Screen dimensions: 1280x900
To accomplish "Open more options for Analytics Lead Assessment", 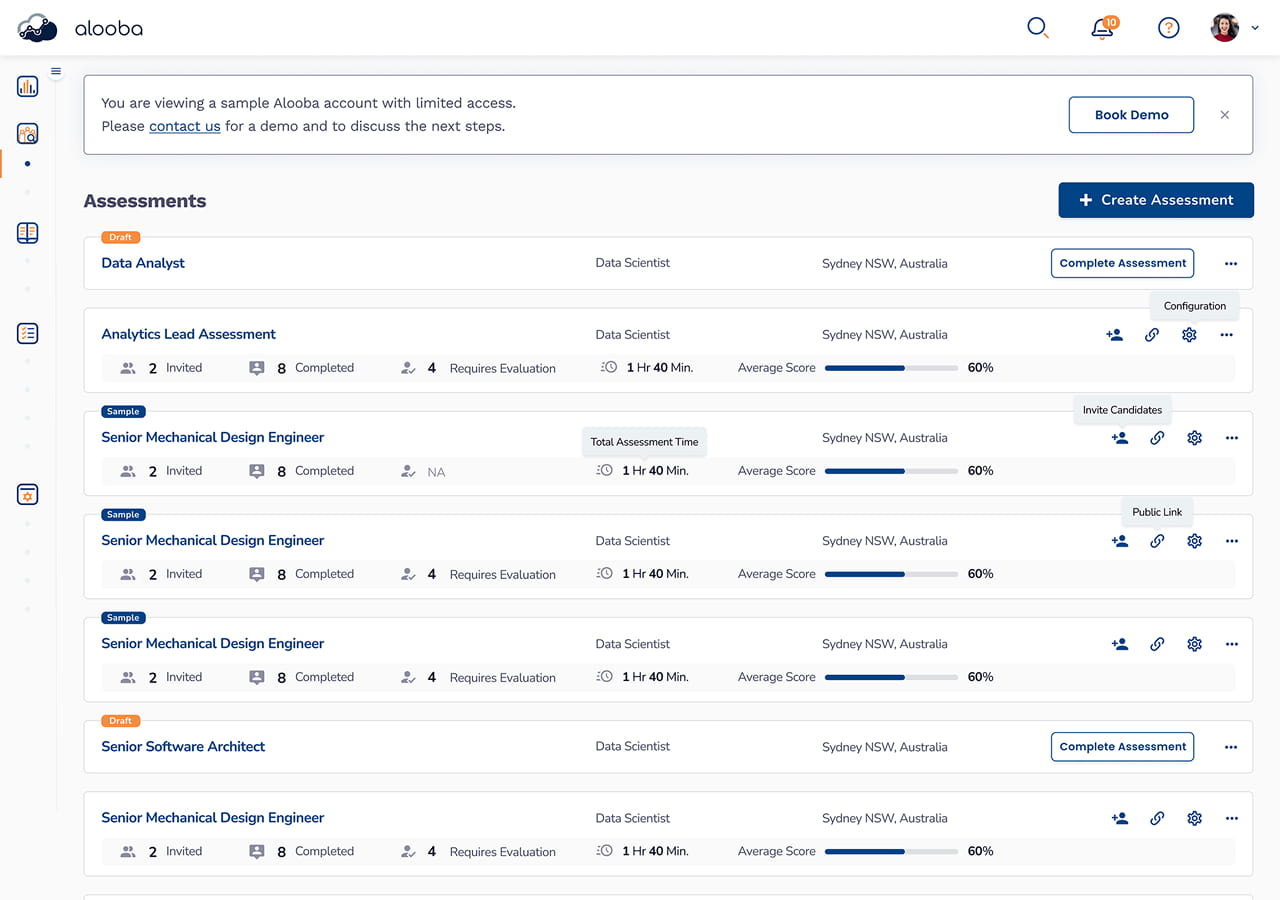I will [x=1226, y=335].
